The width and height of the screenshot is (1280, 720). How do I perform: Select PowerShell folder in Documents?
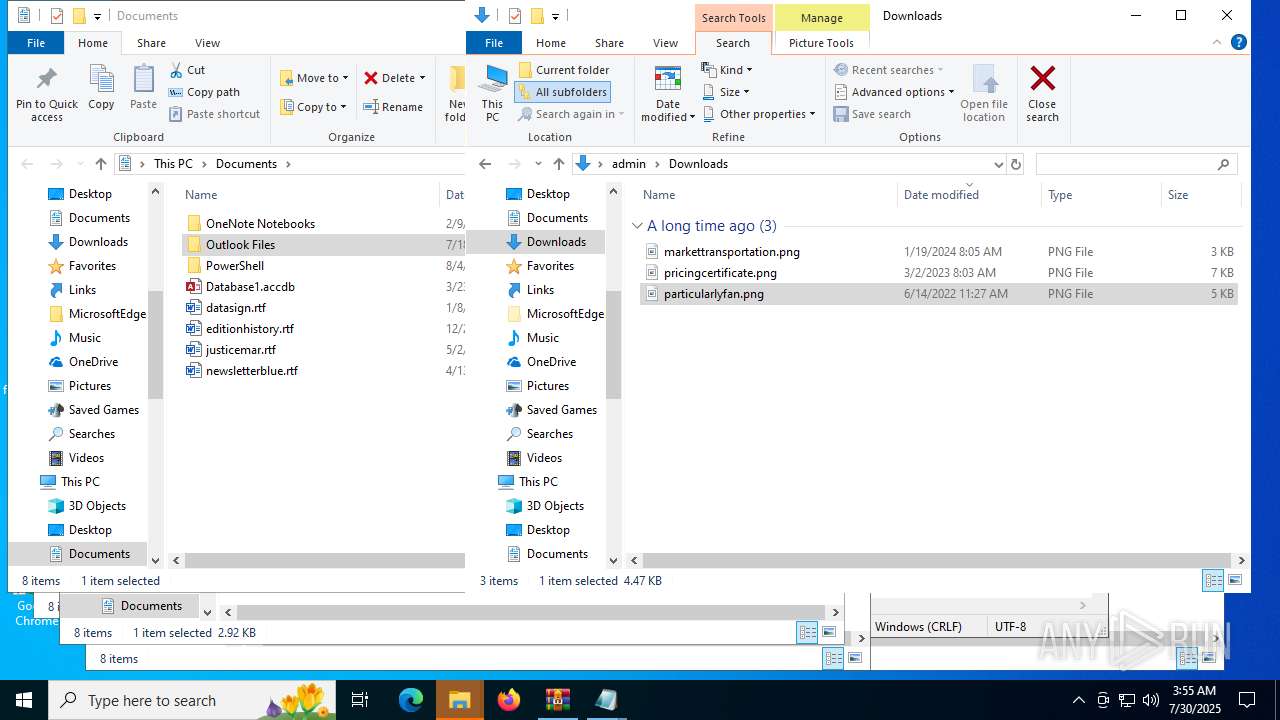[x=235, y=266]
